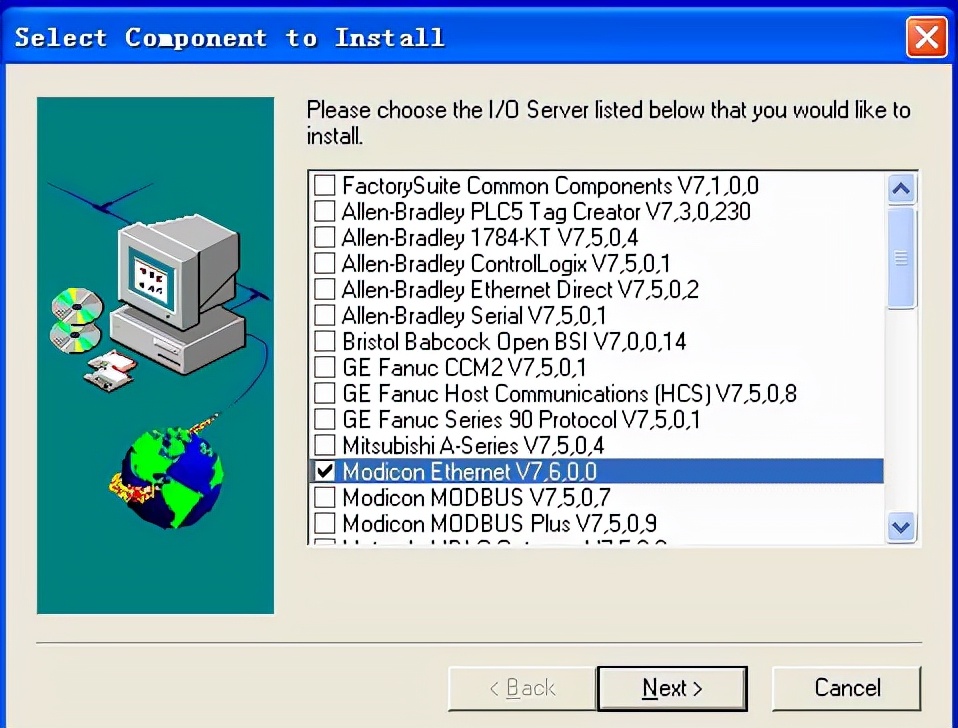The height and width of the screenshot is (728, 958).
Task: Close the Select Component dialog
Action: point(926,38)
